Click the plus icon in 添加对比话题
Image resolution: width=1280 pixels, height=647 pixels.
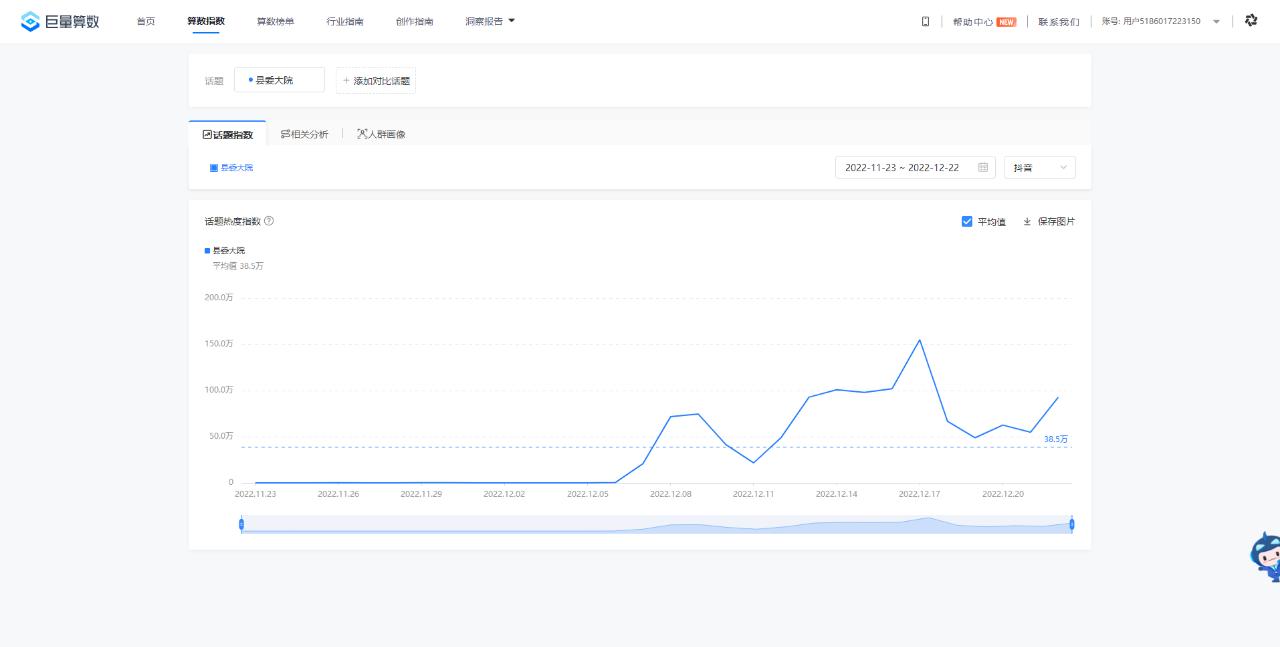click(x=346, y=81)
